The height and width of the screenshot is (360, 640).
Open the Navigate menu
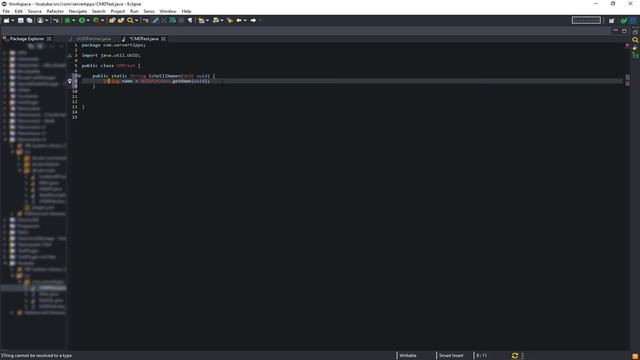pyautogui.click(x=78, y=11)
